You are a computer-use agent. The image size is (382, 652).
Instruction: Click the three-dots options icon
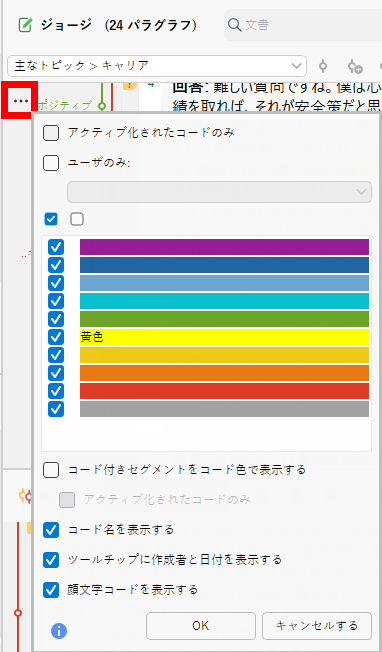point(20,101)
